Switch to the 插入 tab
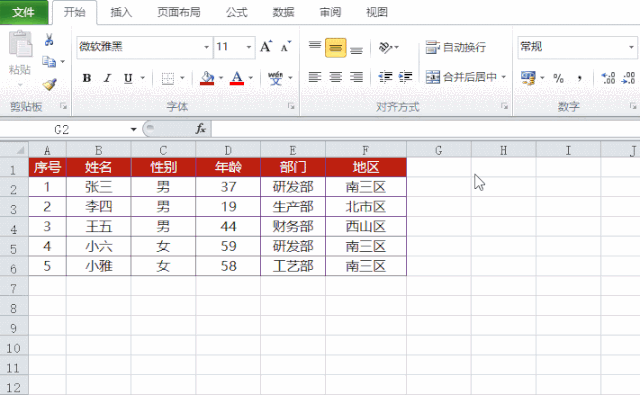The height and width of the screenshot is (395, 640). tap(121, 12)
